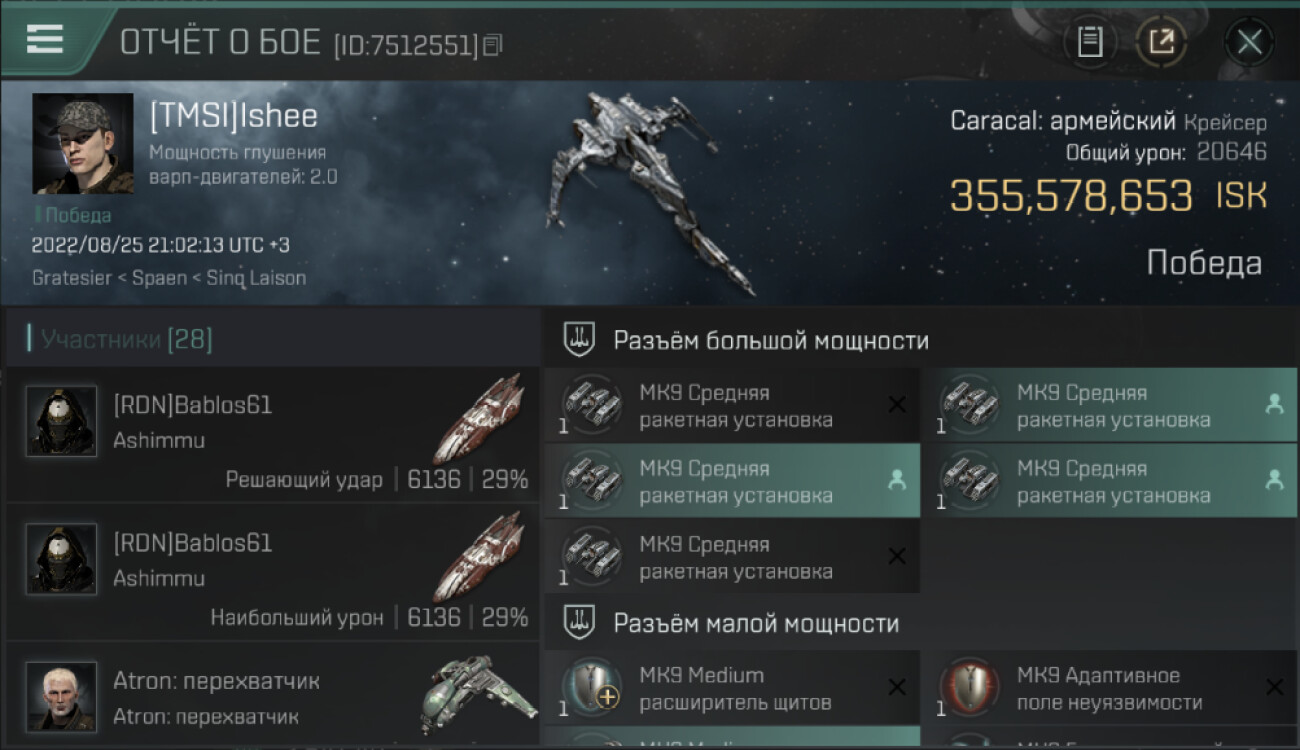This screenshot has width=1300, height=750.
Task: Click the Участники [28] header
Action: click(126, 339)
